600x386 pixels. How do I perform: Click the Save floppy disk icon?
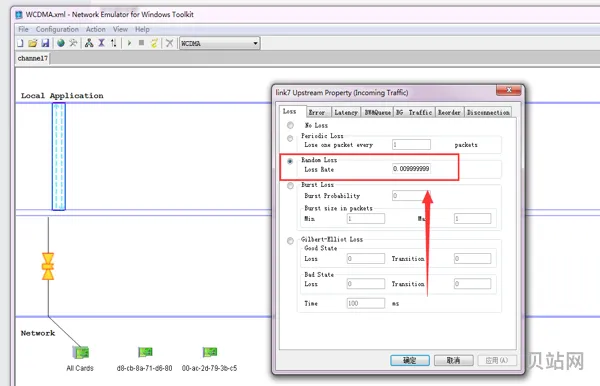pyautogui.click(x=45, y=43)
